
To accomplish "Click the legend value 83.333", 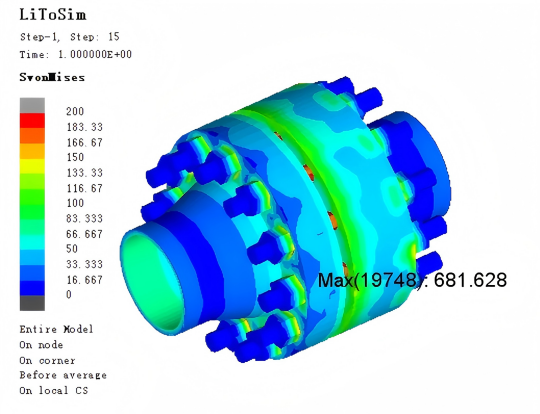I will [x=85, y=218].
